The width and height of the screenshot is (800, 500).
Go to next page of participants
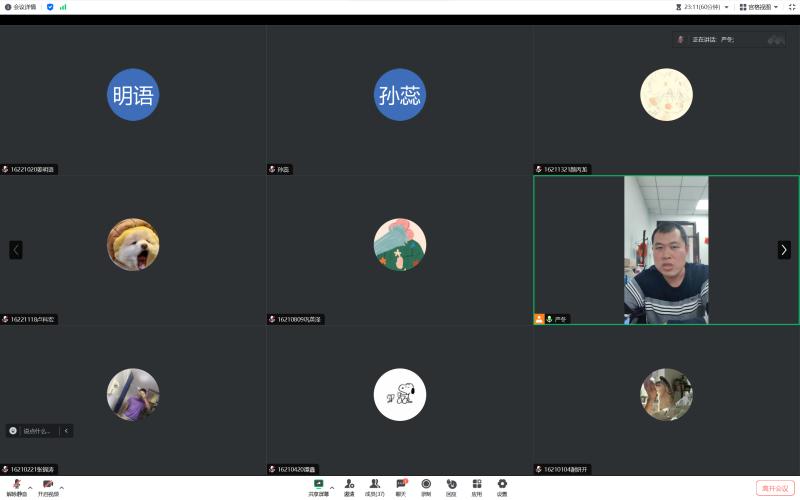pos(784,250)
